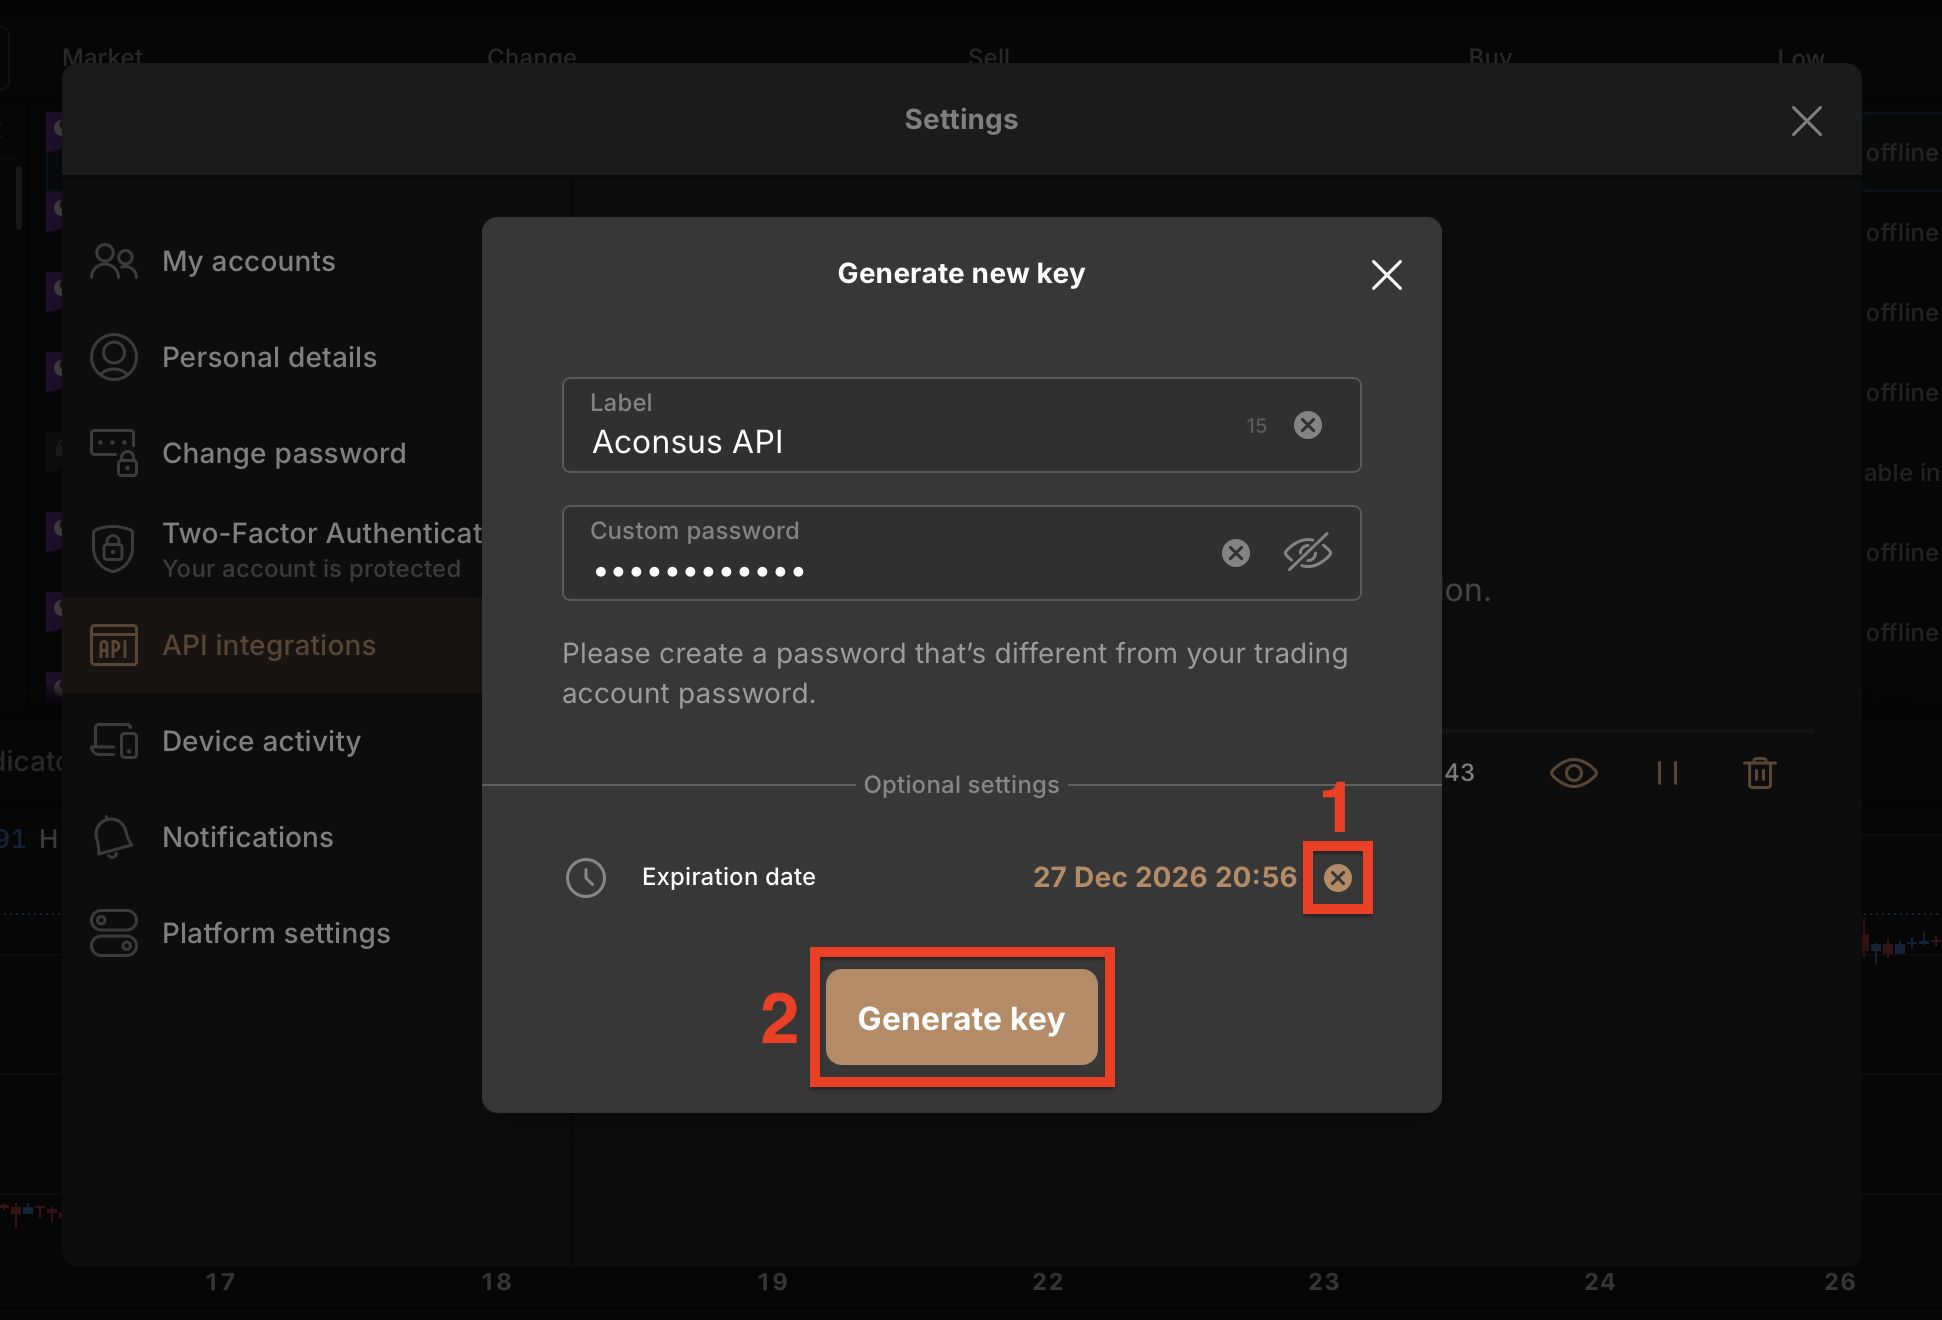The height and width of the screenshot is (1320, 1942).
Task: Reveal the Custom password with the eye toggle
Action: tap(1308, 553)
